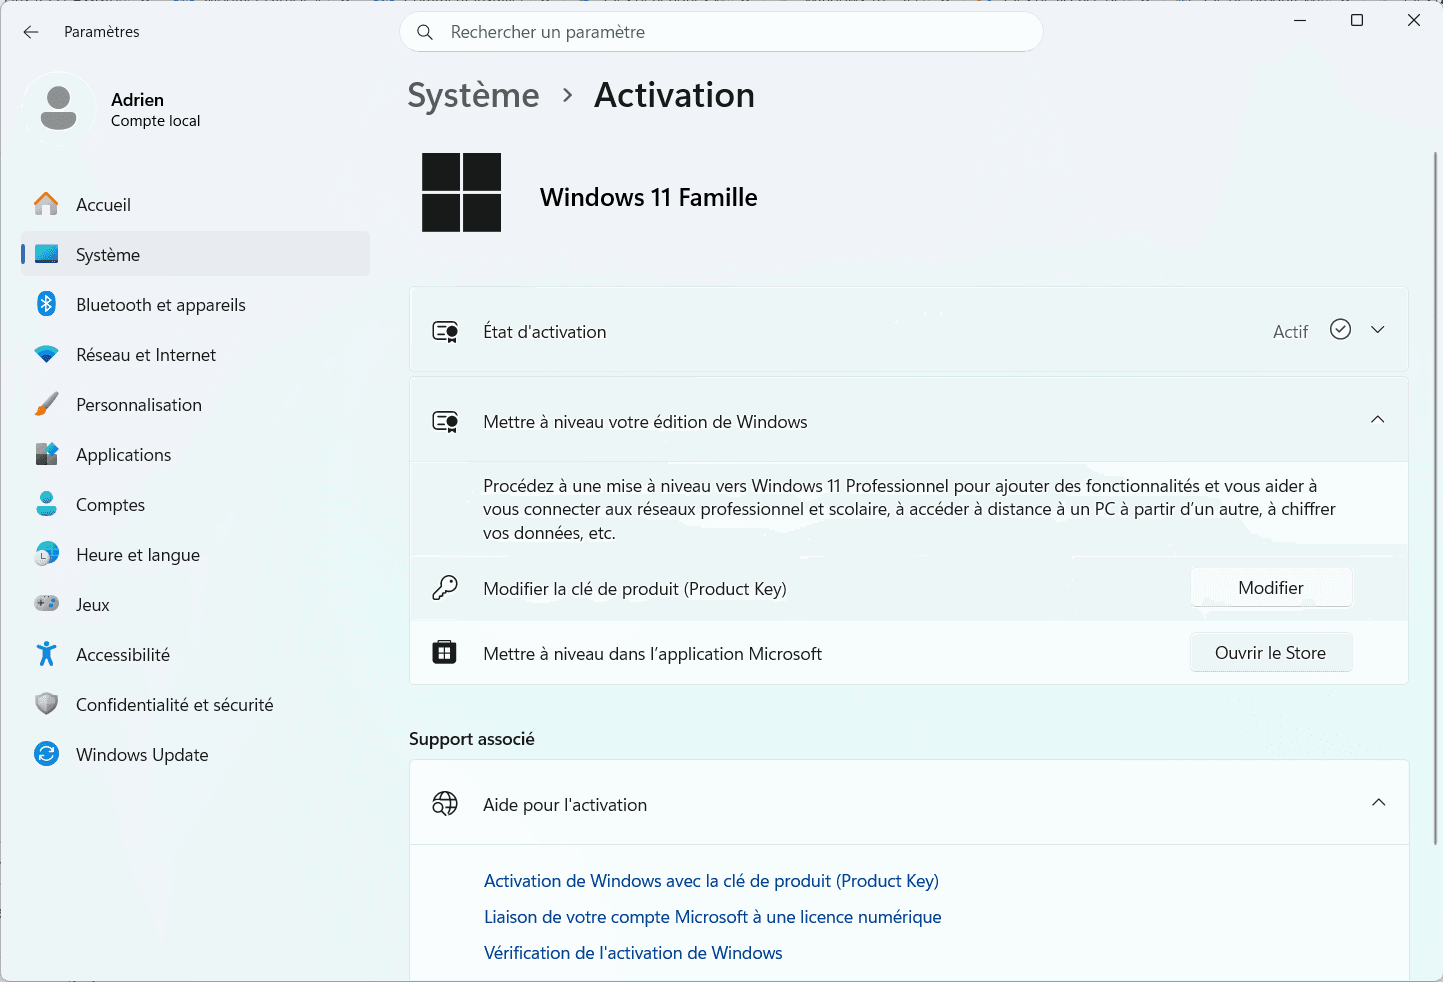
Task: Click the Compte local label
Action: 155,121
